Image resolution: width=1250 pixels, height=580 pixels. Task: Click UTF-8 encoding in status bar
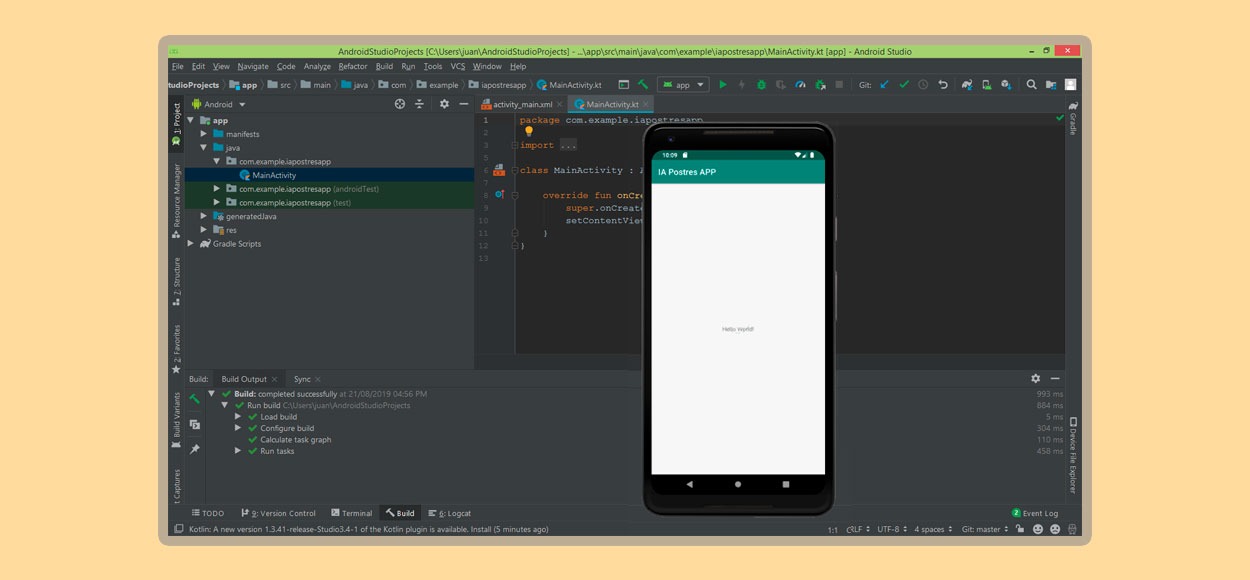coord(892,529)
